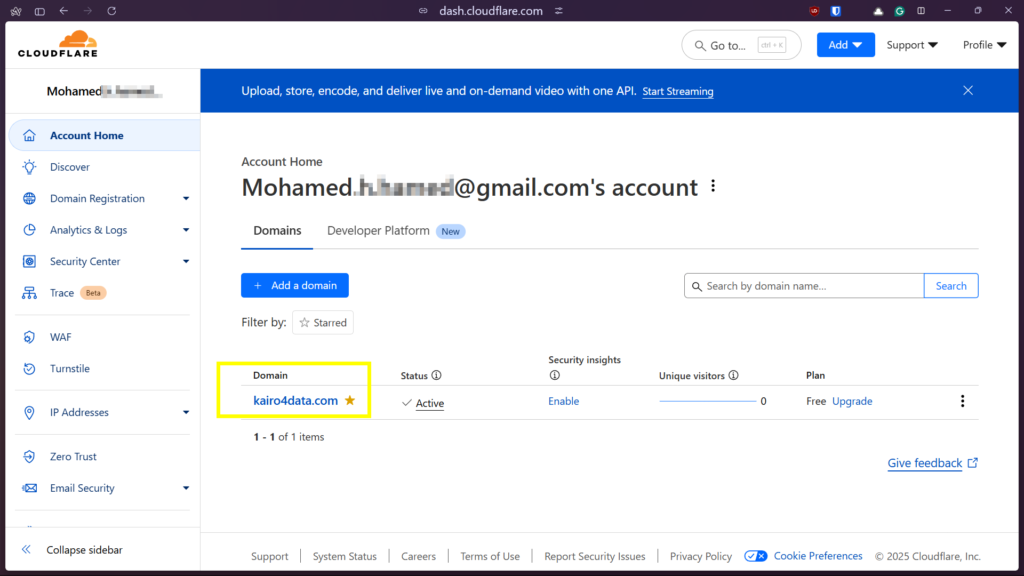Click the star next to kairo4data.com
The image size is (1024, 576).
pos(350,400)
